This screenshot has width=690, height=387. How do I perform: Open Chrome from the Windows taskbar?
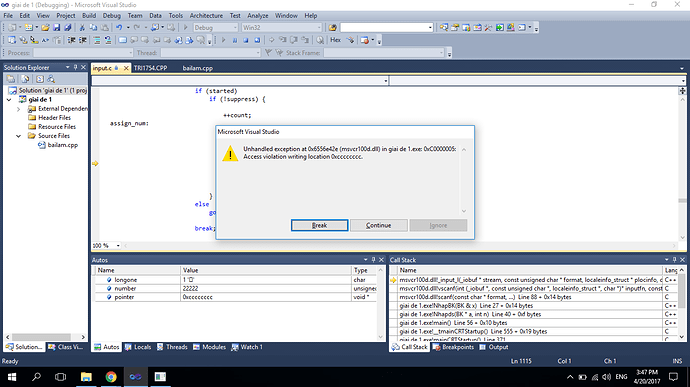coord(111,376)
